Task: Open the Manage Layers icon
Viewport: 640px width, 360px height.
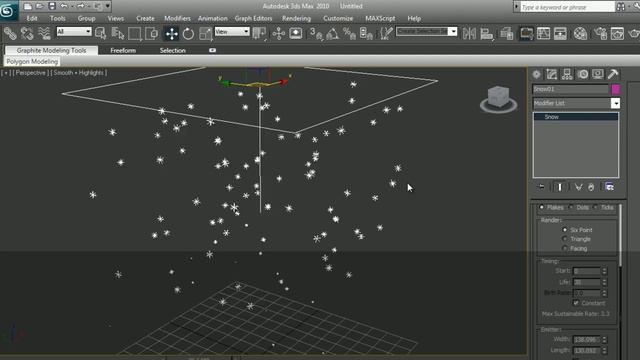Action: (x=507, y=33)
